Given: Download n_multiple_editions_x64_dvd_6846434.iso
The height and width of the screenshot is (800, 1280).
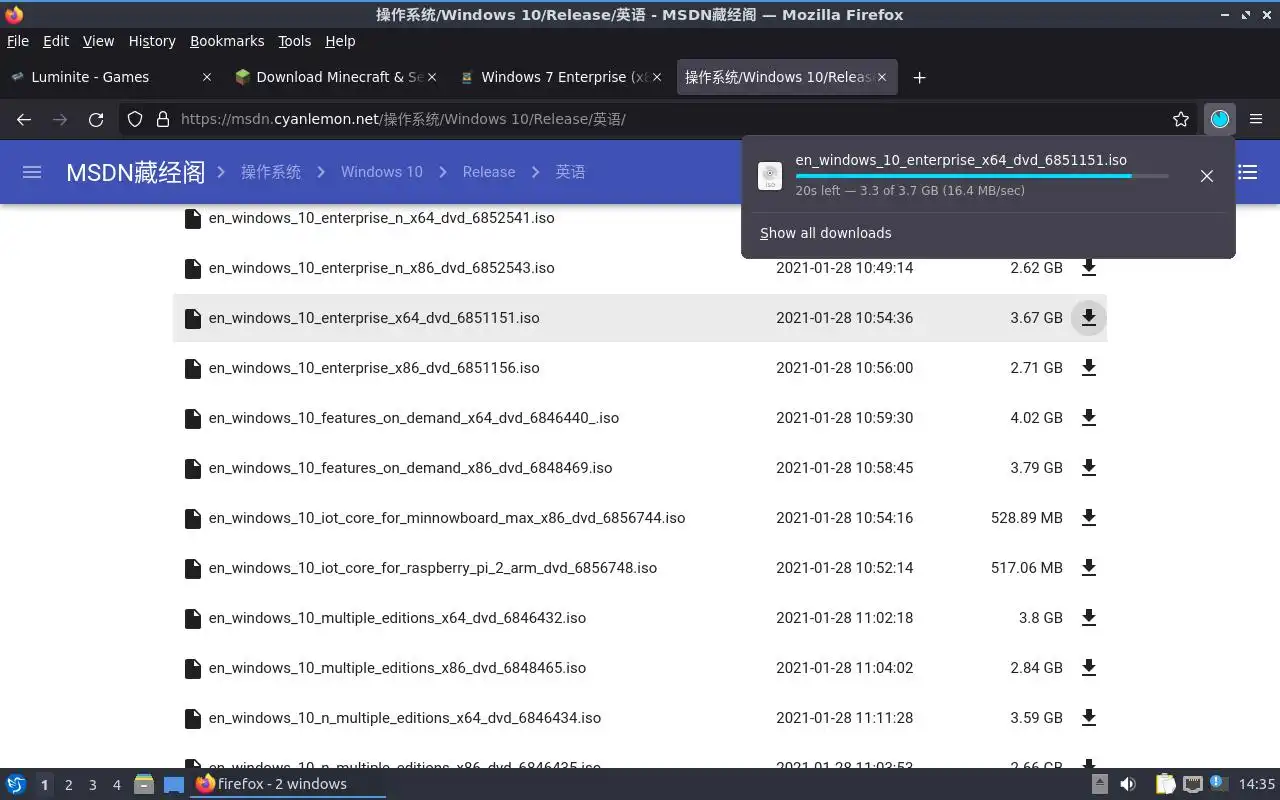Looking at the screenshot, I should pos(1089,718).
